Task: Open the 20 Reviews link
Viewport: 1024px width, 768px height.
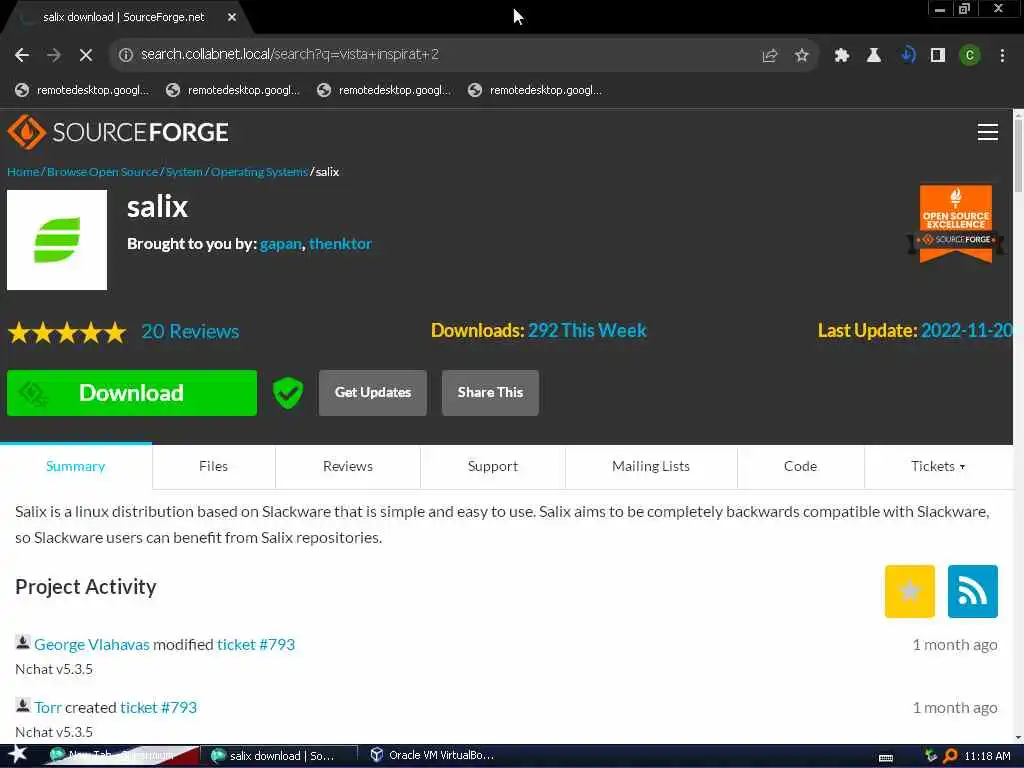Action: pyautogui.click(x=191, y=332)
